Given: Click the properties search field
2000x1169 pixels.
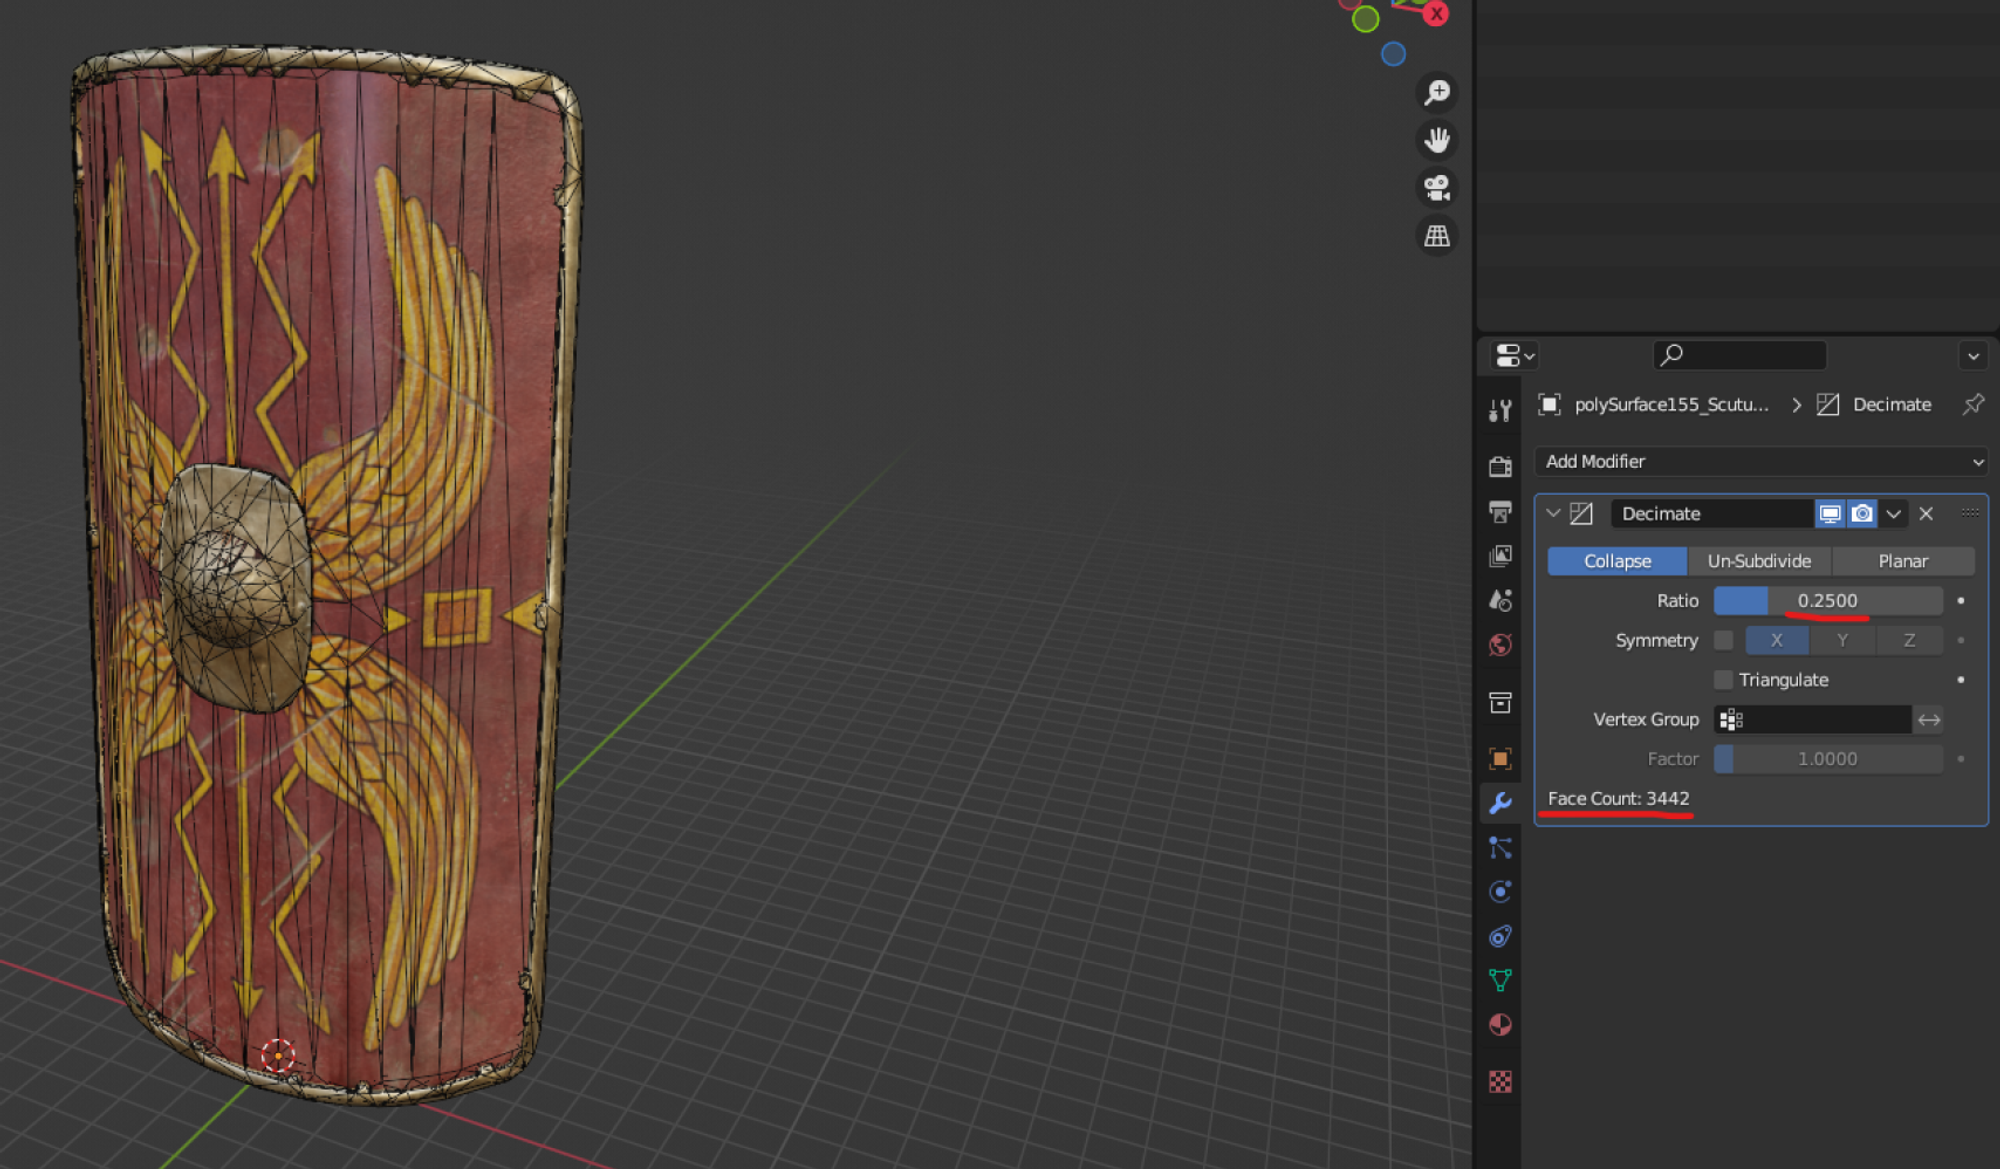Looking at the screenshot, I should point(1740,355).
